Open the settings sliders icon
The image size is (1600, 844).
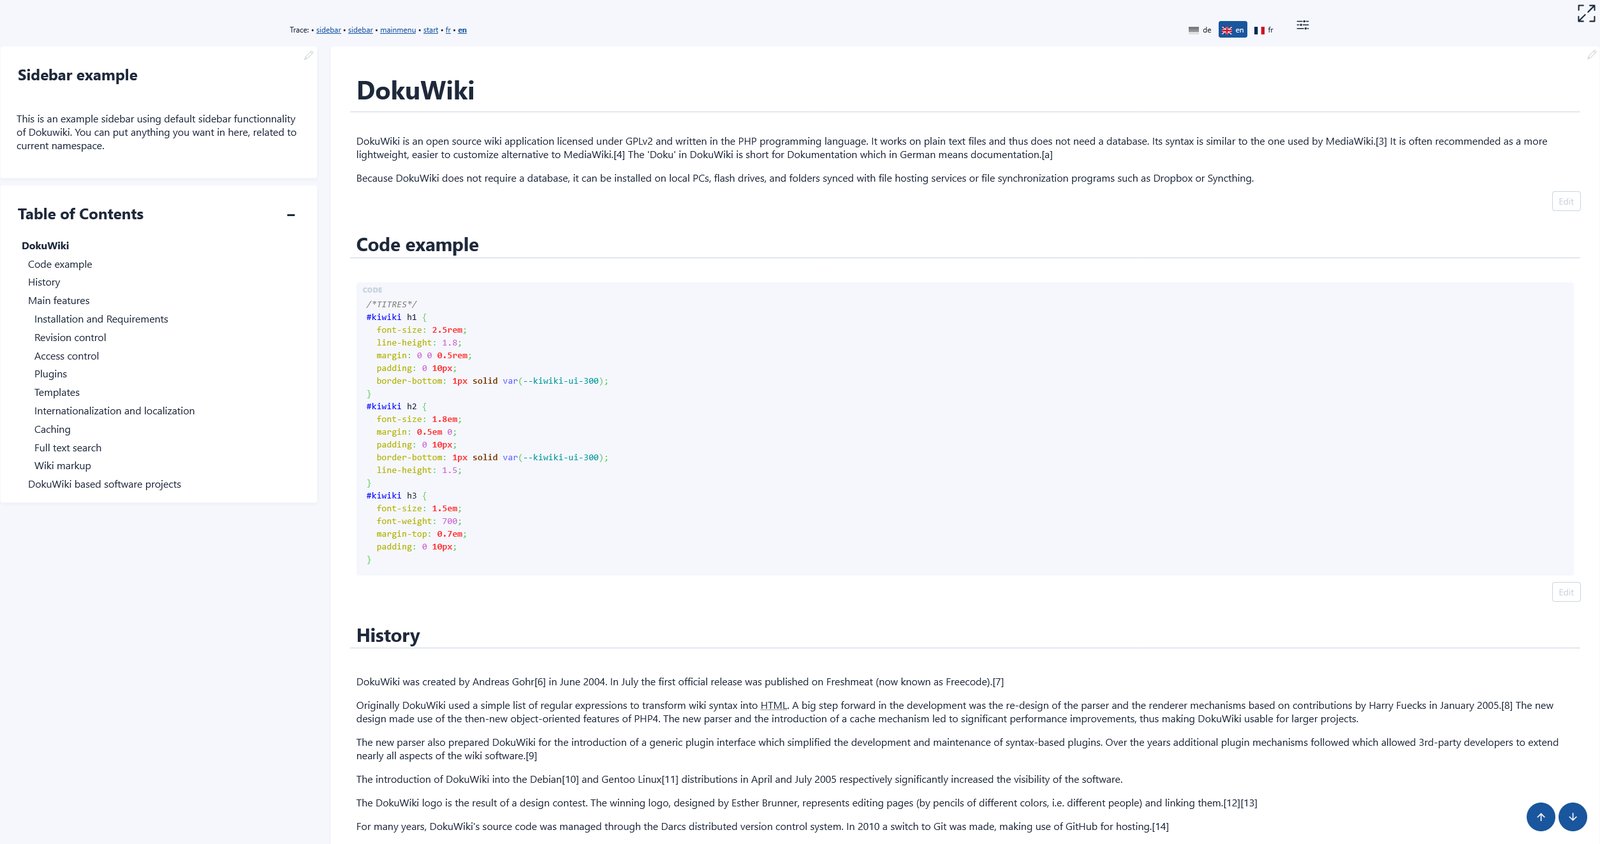pyautogui.click(x=1302, y=25)
